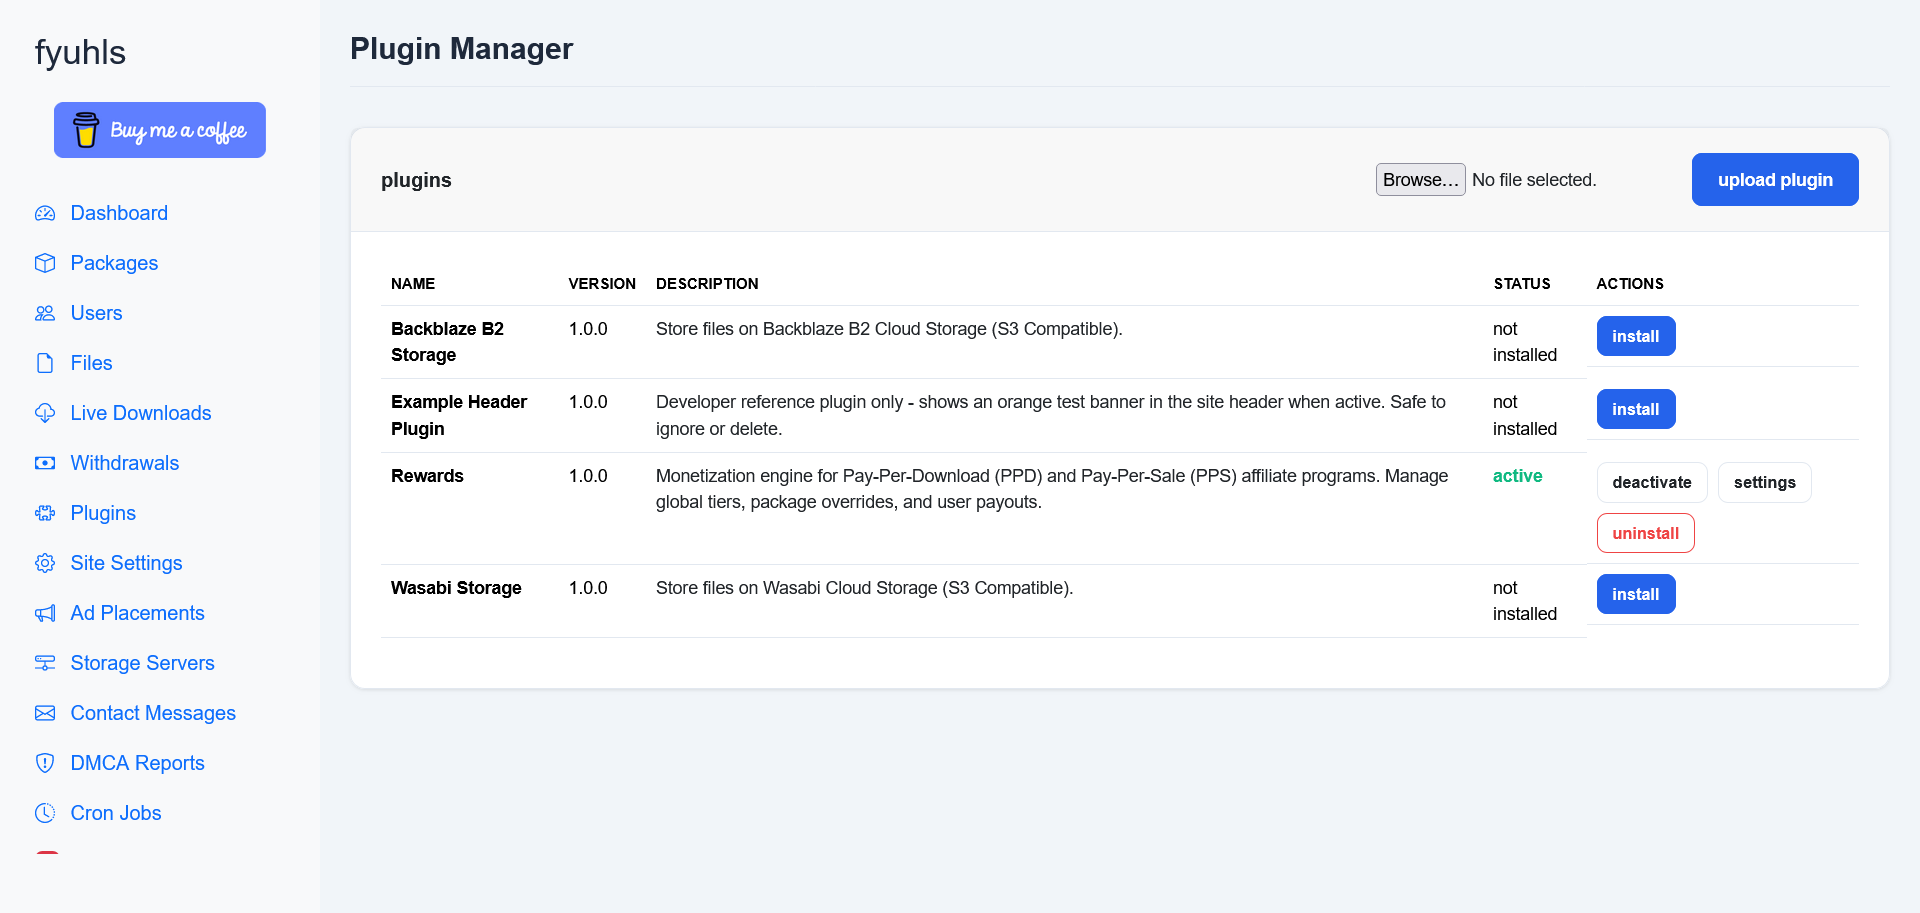1920x913 pixels.
Task: Click the Buy me a coffee banner
Action: 160,130
